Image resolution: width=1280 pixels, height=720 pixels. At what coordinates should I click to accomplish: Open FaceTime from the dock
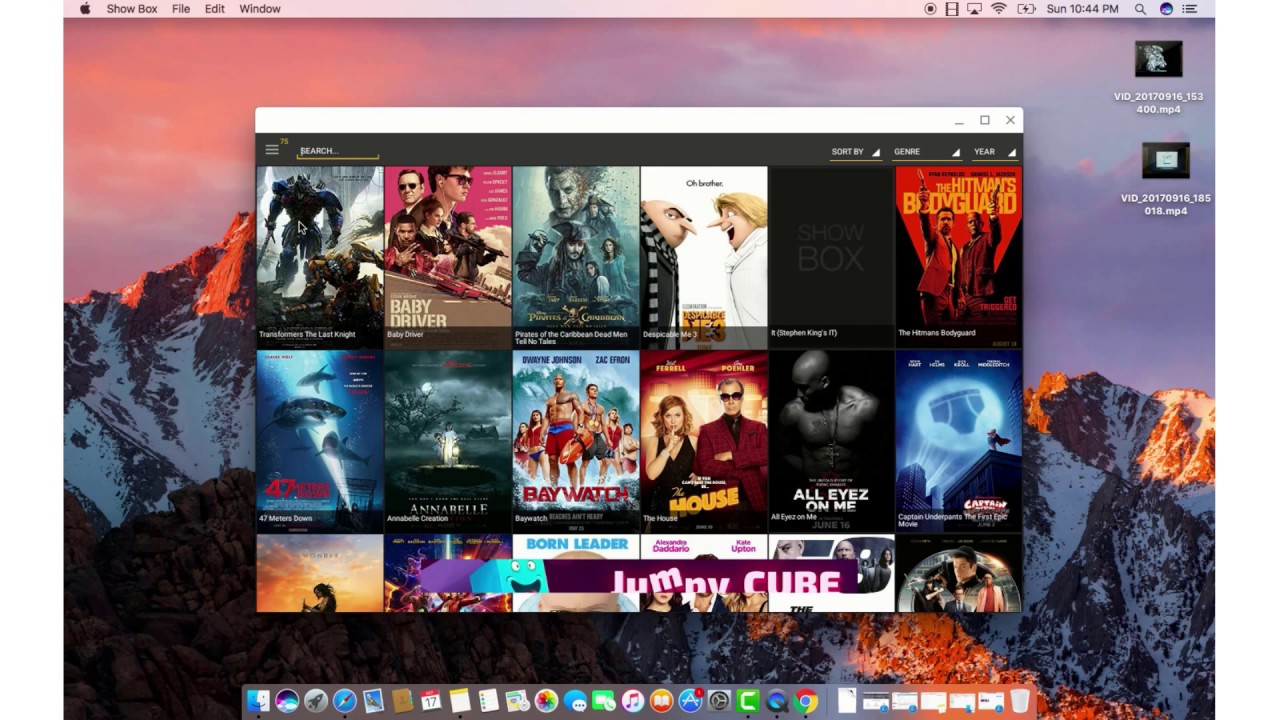[604, 701]
